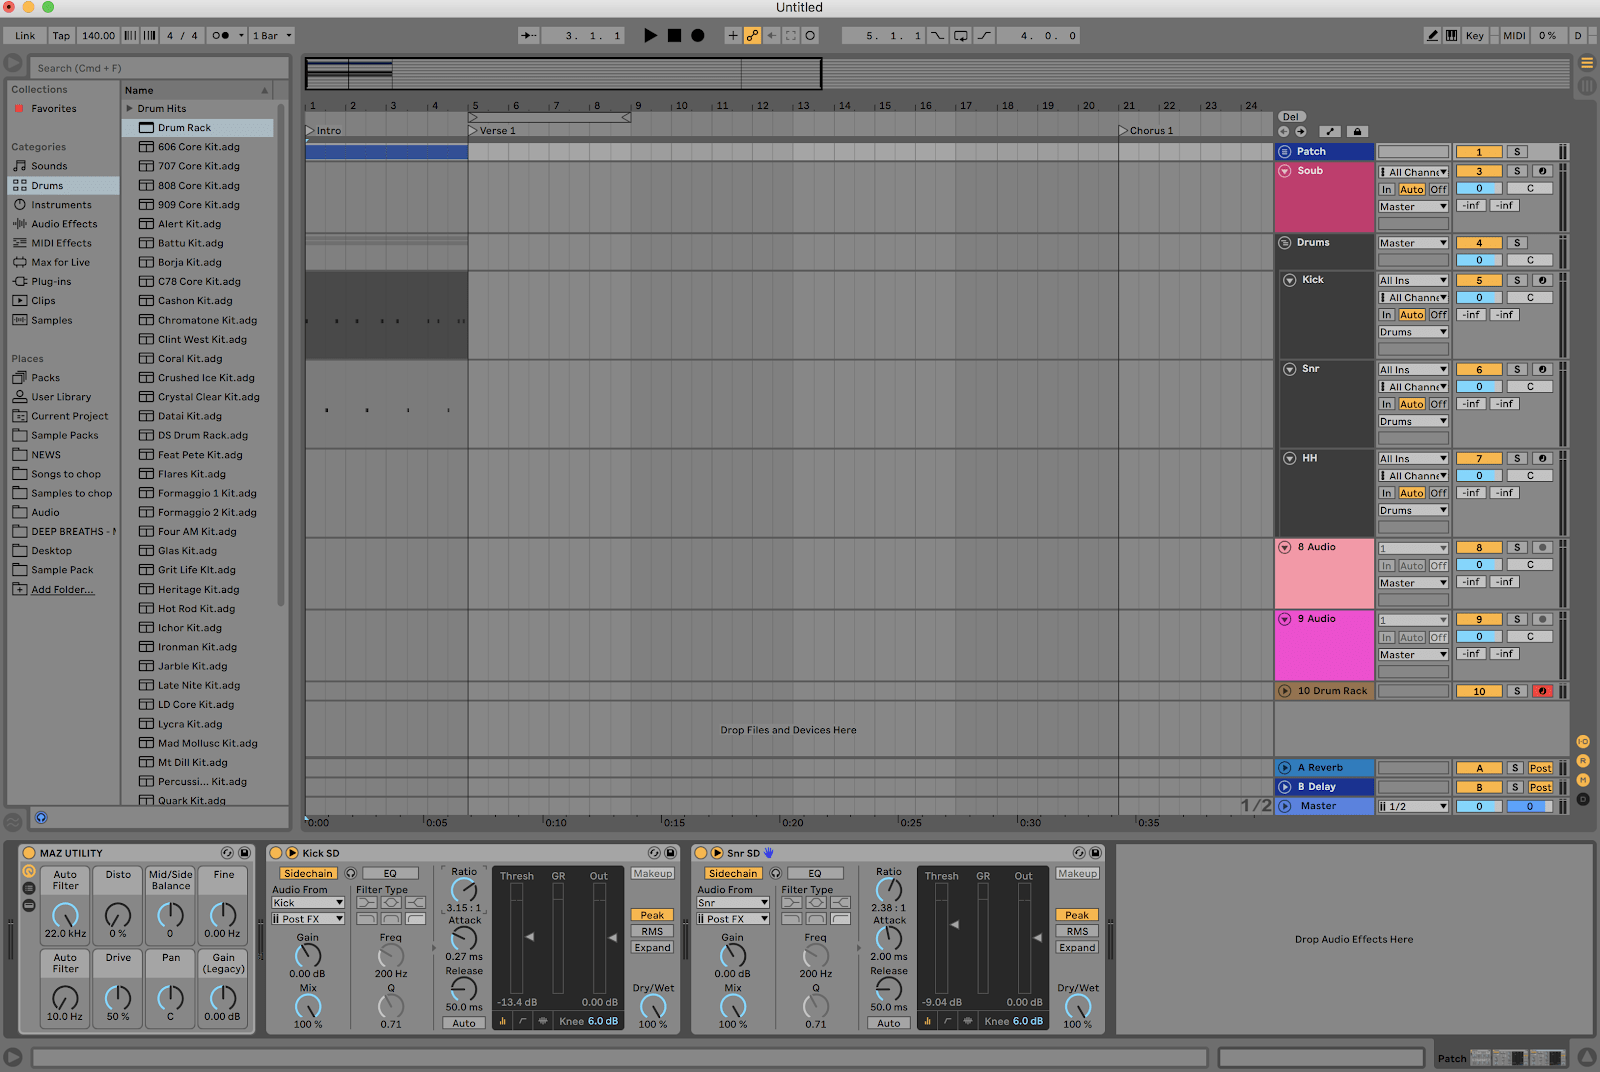Open the Plug-ins browser category
Screen dimensions: 1600x1072
click(50, 281)
